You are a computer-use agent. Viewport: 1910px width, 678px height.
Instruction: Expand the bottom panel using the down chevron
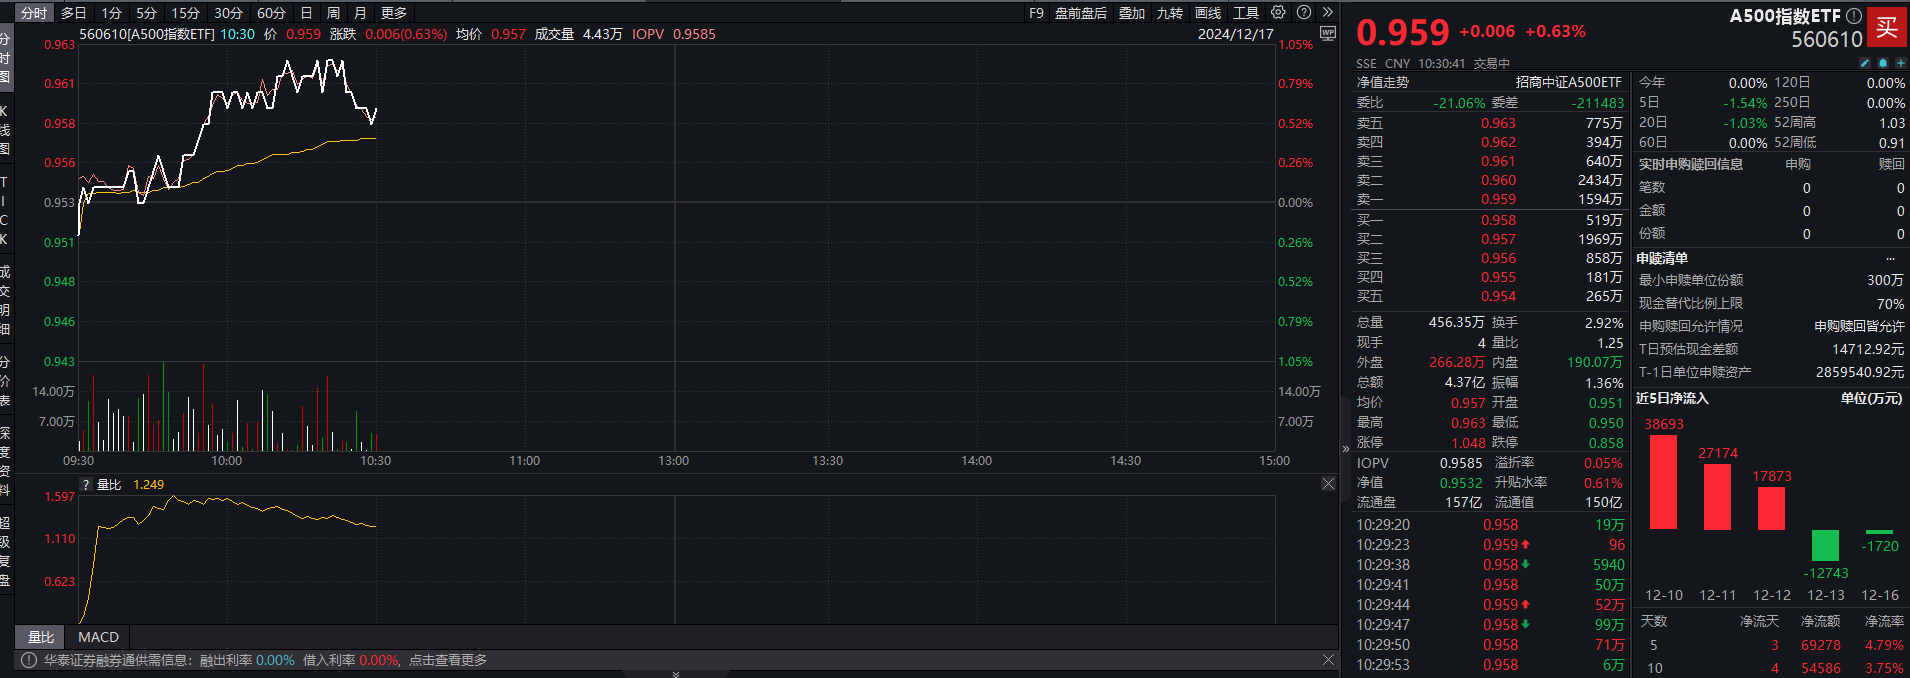point(676,674)
